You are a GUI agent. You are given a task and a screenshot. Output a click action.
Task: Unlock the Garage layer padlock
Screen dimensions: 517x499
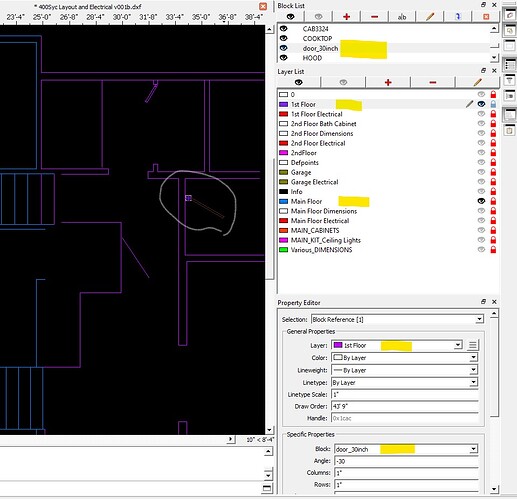click(493, 172)
